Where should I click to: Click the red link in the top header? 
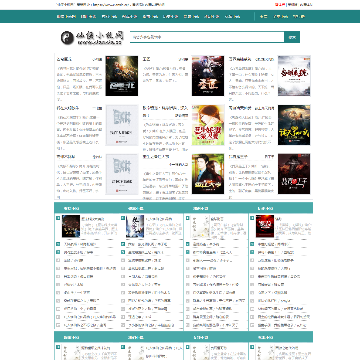click(x=279, y=5)
